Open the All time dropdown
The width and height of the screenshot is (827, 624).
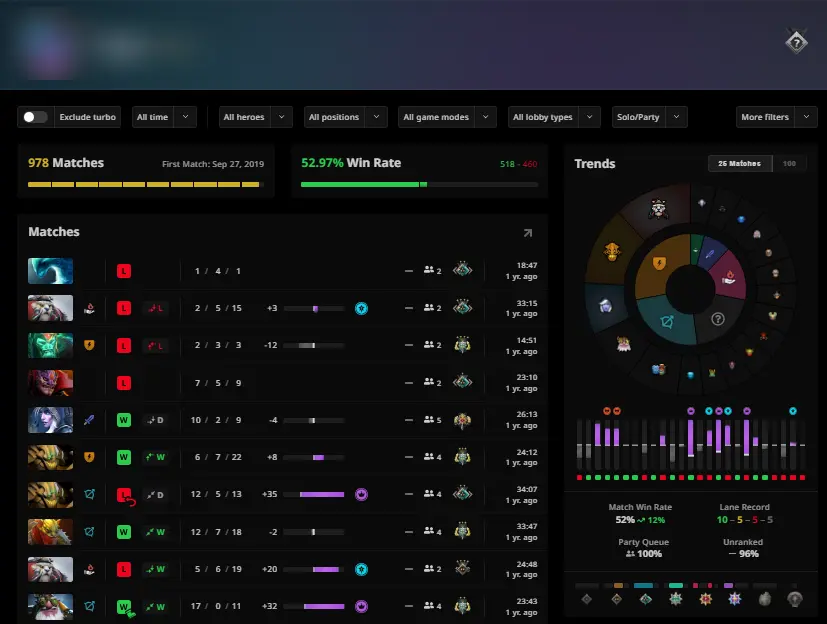164,117
